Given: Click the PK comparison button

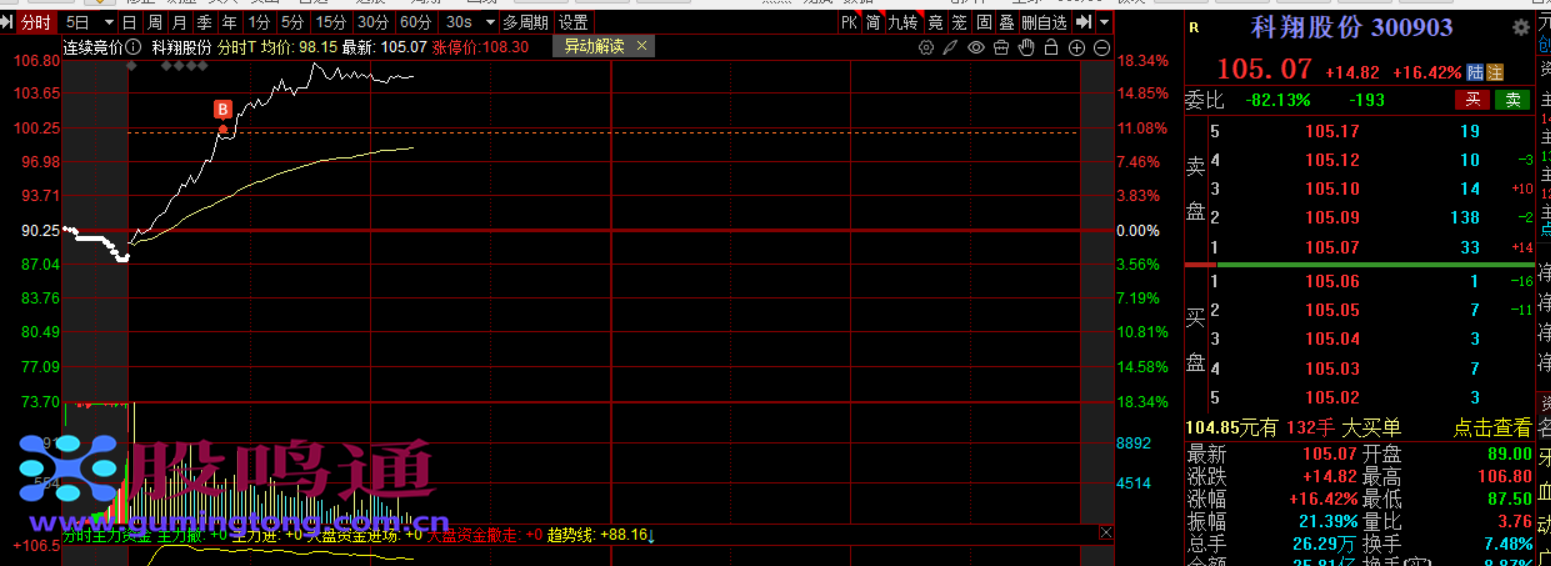Looking at the screenshot, I should pyautogui.click(x=849, y=22).
